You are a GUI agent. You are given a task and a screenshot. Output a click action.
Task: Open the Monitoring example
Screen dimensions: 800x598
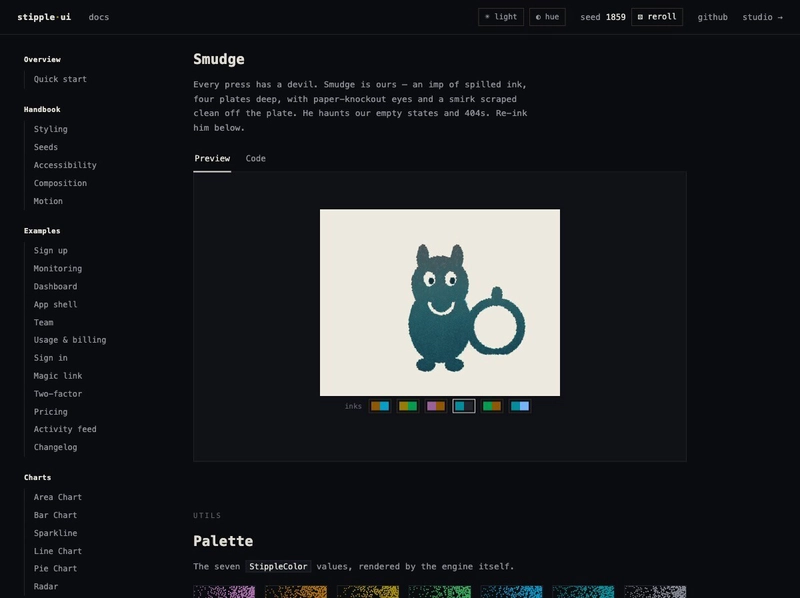[x=58, y=268]
